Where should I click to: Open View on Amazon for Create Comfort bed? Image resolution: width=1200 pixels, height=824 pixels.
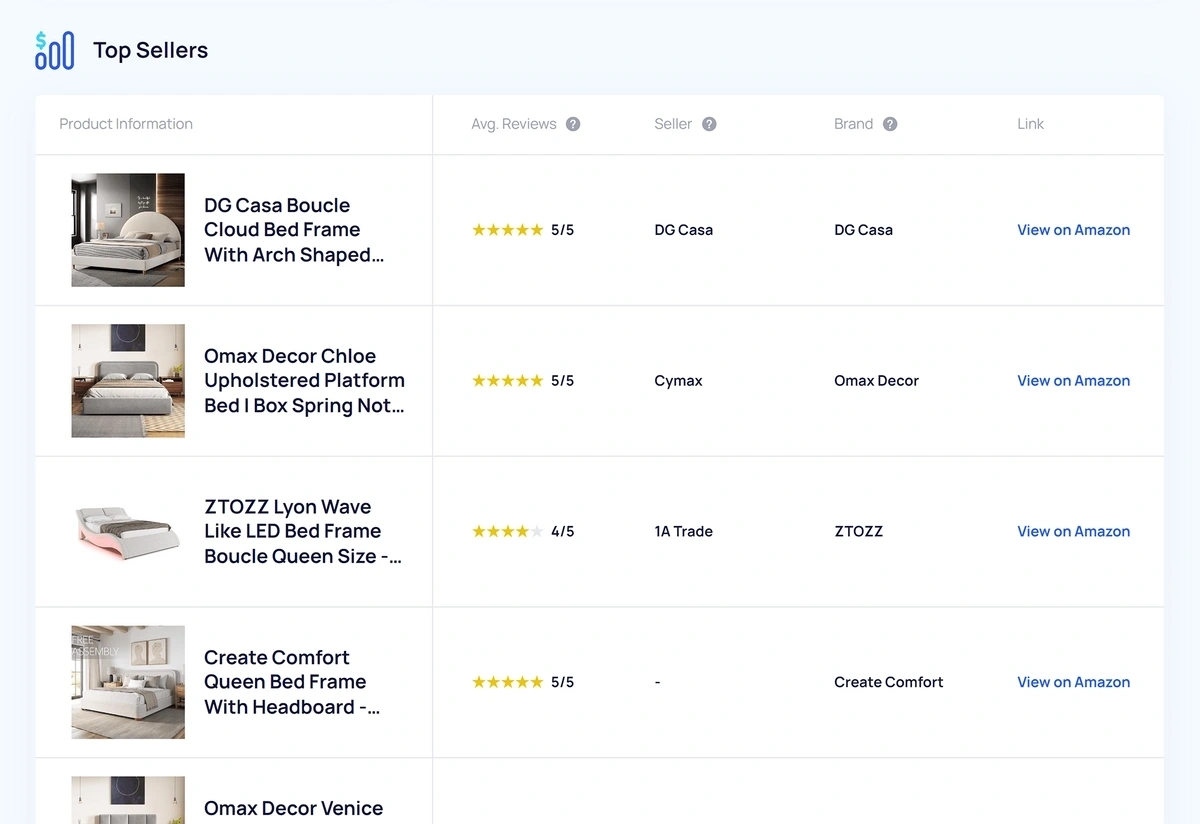1073,683
